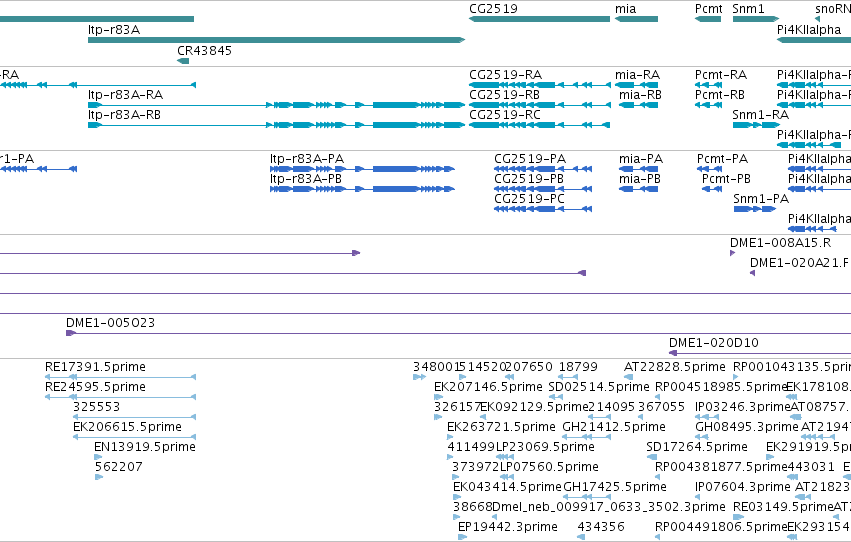Select the Pi4KIIalpha gene label
This screenshot has height=542, width=851.
[809, 30]
